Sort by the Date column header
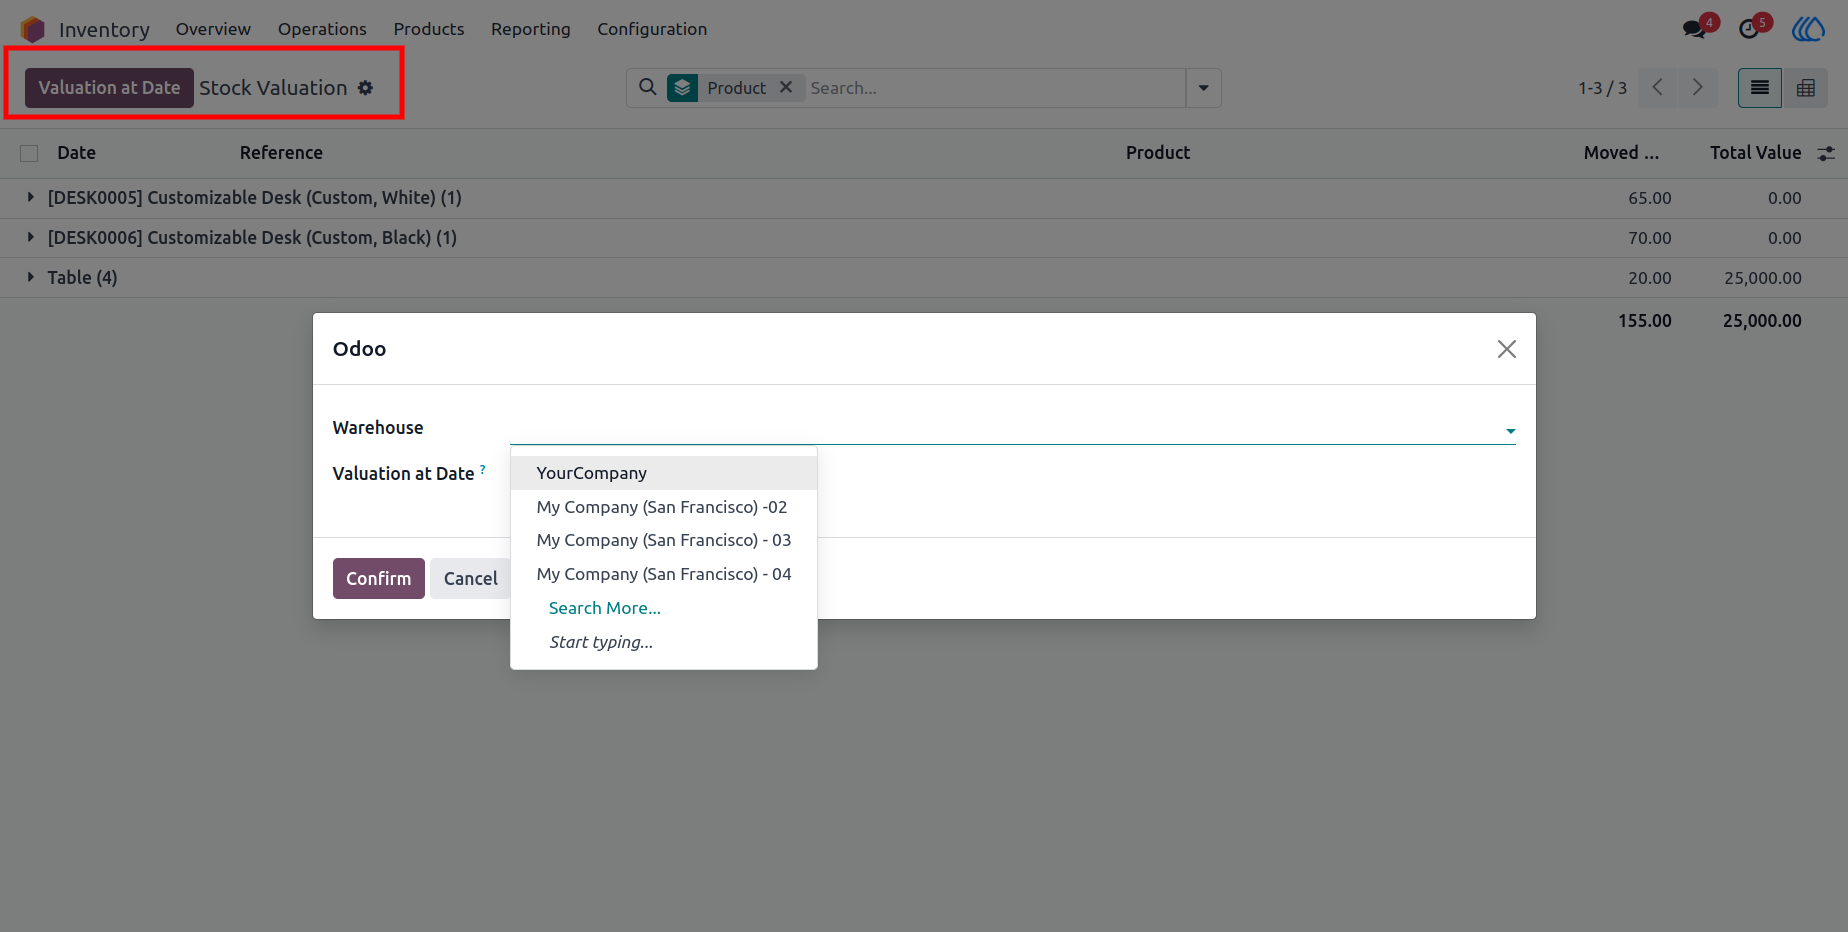The width and height of the screenshot is (1848, 932). coord(77,153)
